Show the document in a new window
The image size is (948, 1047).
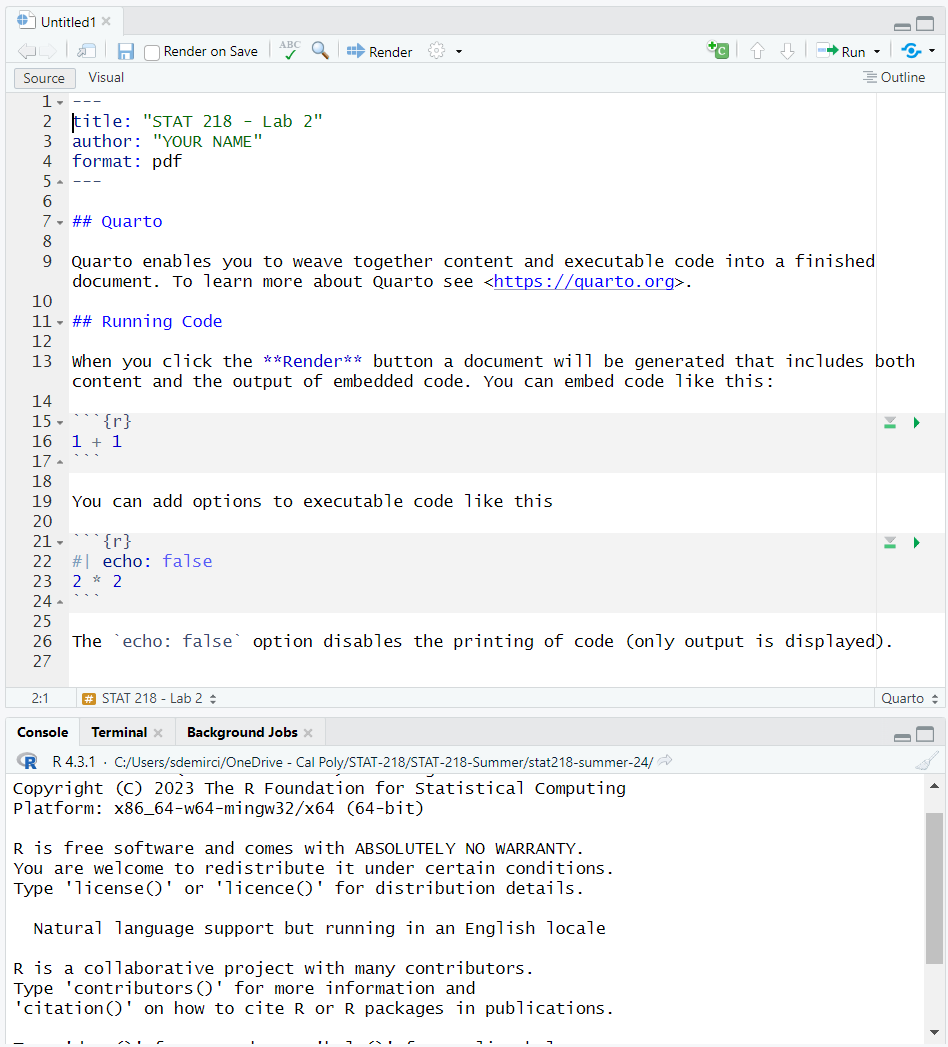pos(87,51)
